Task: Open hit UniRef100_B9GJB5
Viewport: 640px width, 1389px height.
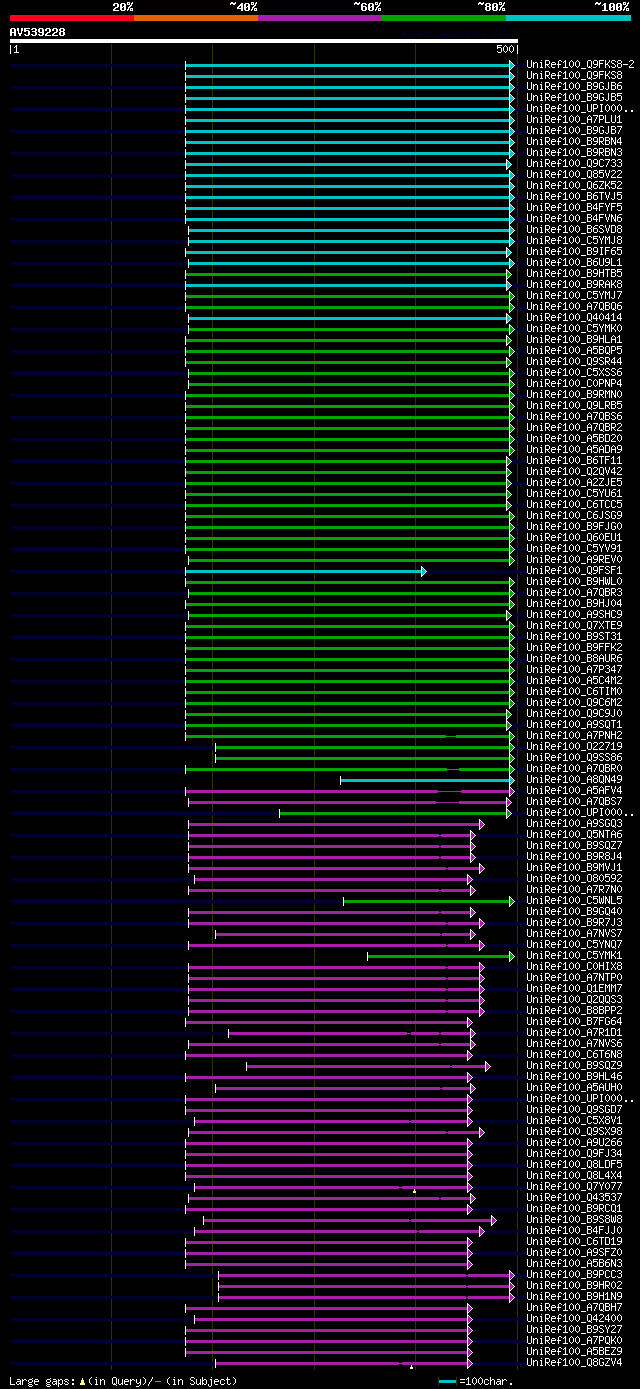Action: (574, 98)
